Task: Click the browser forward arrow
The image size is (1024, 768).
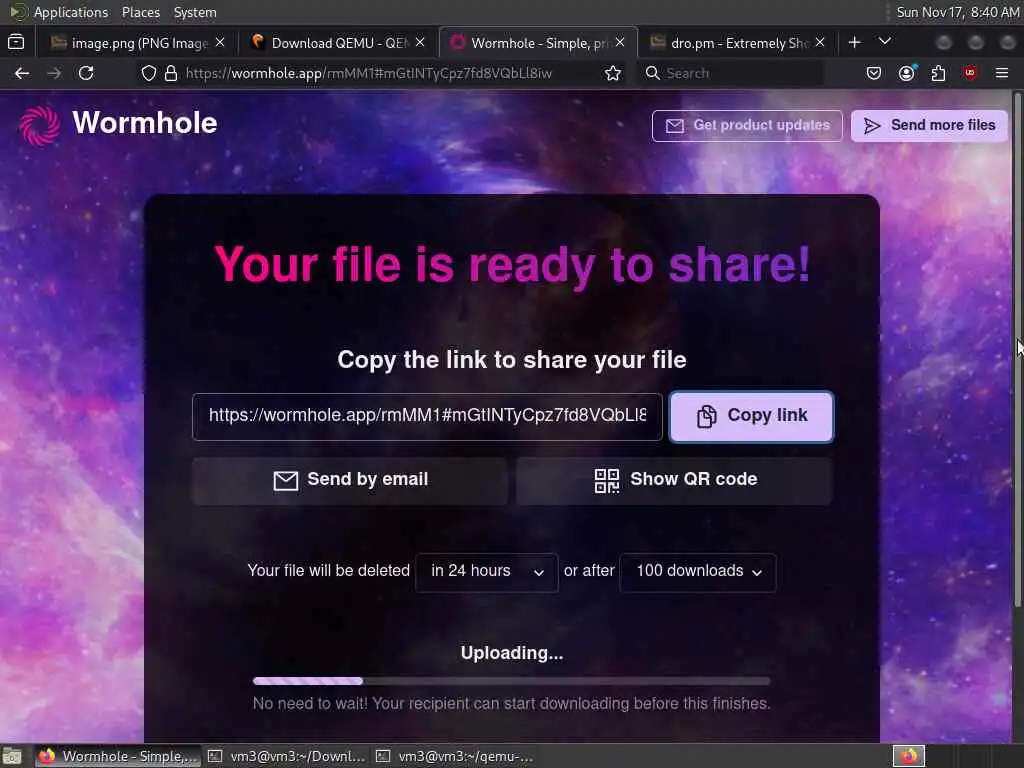Action: tap(54, 73)
